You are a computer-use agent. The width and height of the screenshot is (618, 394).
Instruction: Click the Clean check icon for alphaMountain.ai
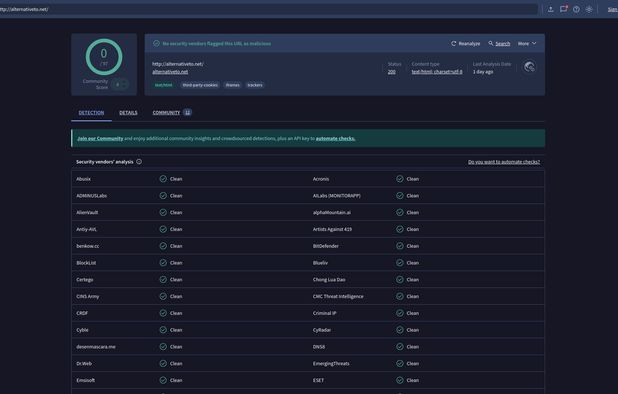pyautogui.click(x=400, y=212)
